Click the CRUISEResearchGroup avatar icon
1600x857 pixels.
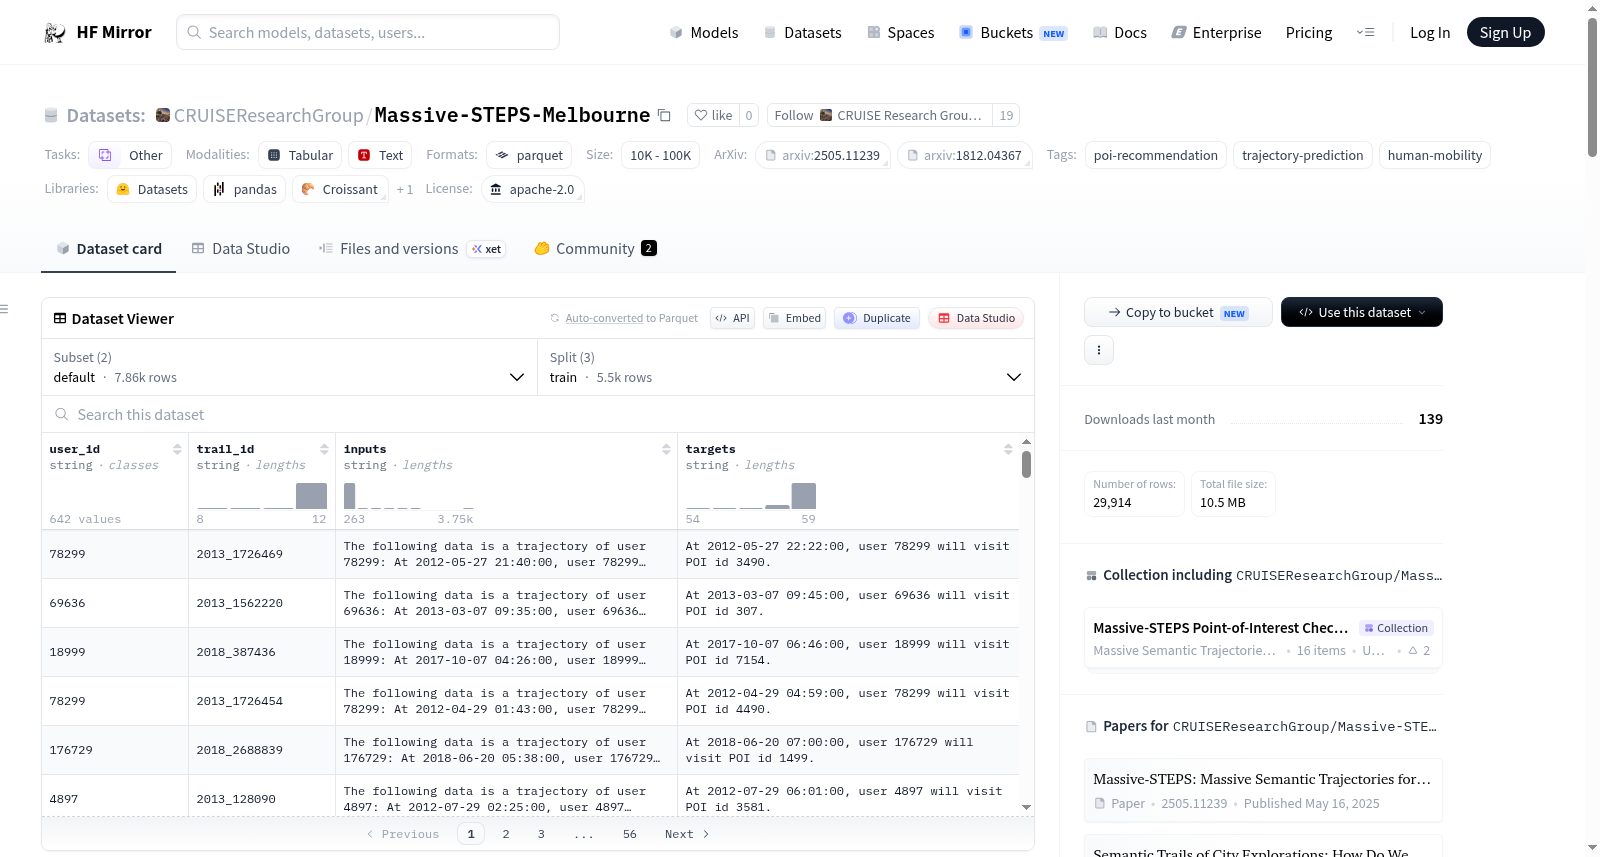[x=163, y=115]
